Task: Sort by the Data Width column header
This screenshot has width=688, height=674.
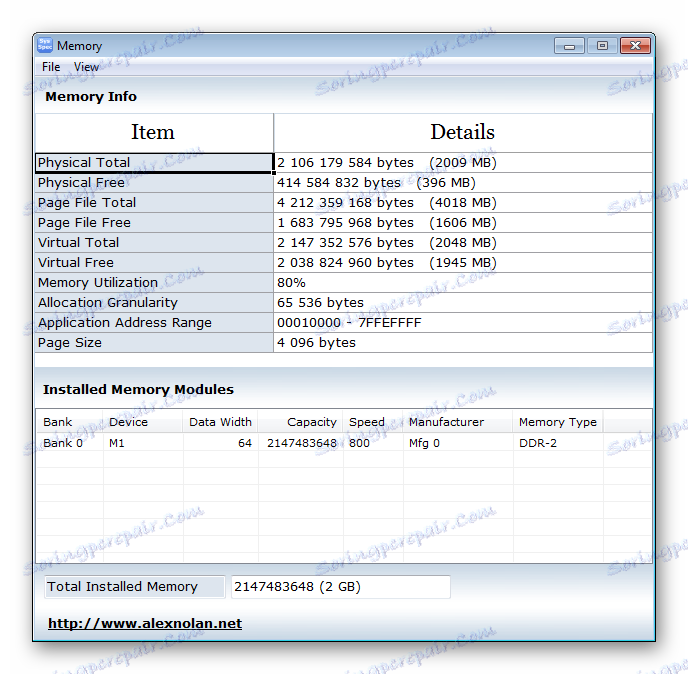Action: 220,422
